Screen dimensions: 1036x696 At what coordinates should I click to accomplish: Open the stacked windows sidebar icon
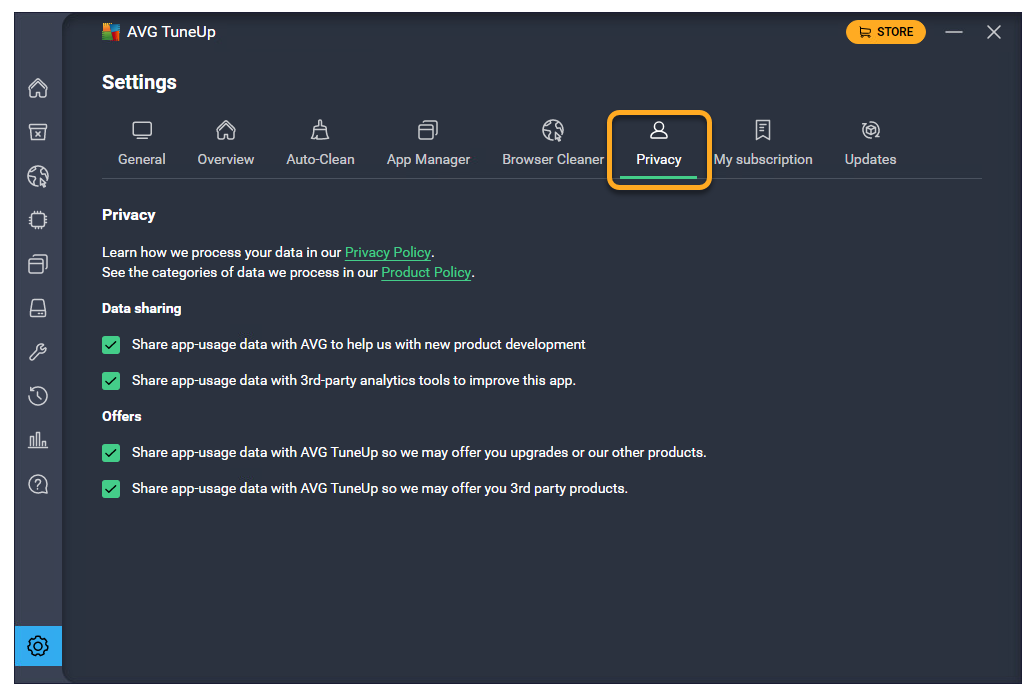click(x=38, y=264)
